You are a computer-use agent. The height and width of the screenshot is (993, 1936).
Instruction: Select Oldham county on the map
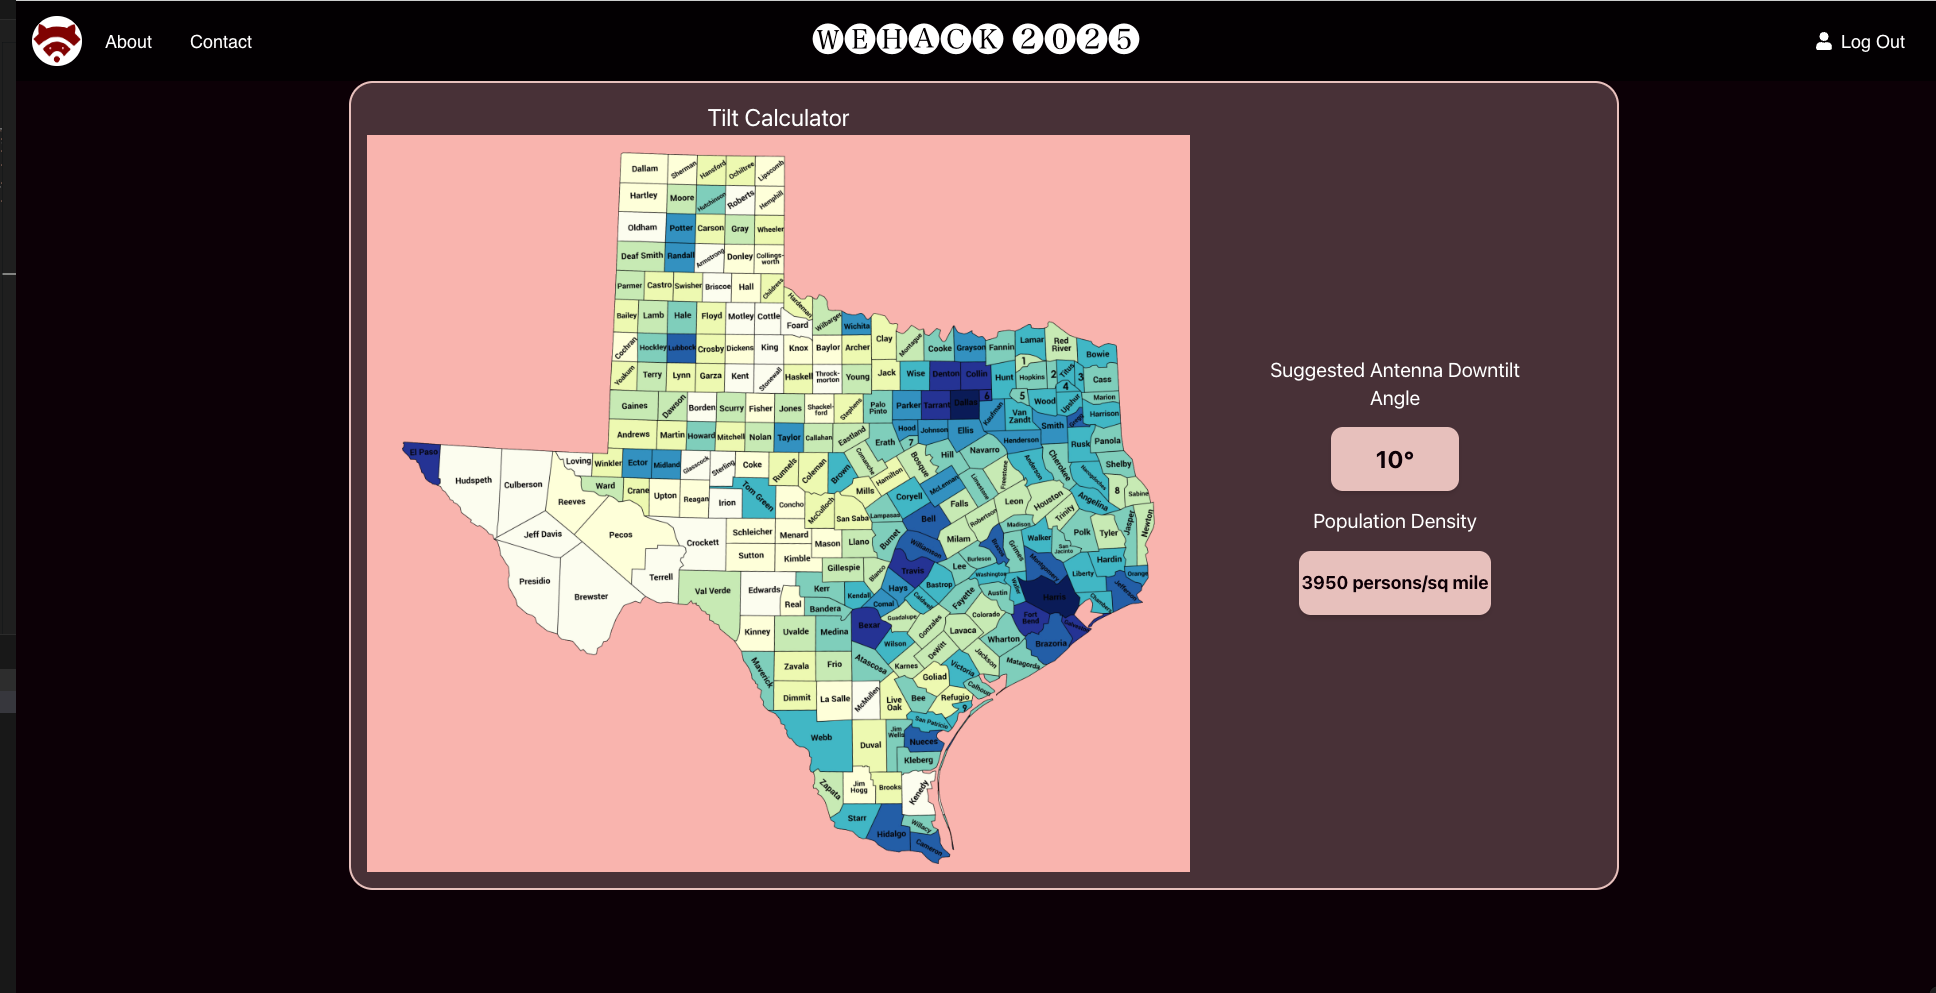click(642, 227)
